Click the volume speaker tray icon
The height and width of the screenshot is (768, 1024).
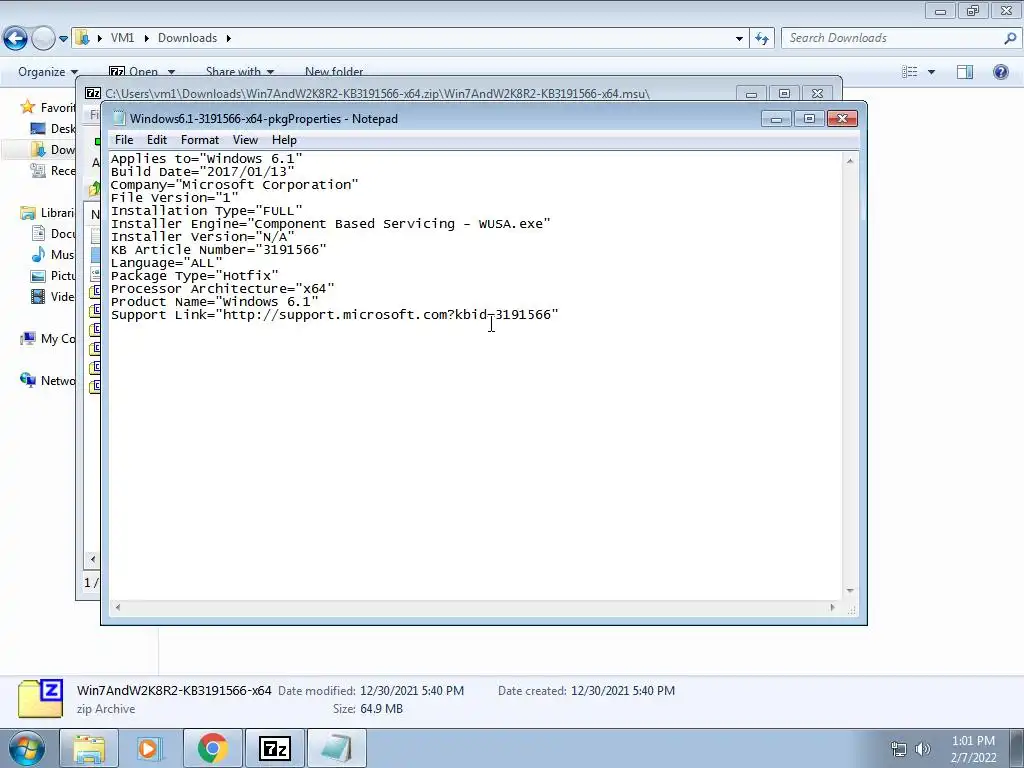coord(922,749)
